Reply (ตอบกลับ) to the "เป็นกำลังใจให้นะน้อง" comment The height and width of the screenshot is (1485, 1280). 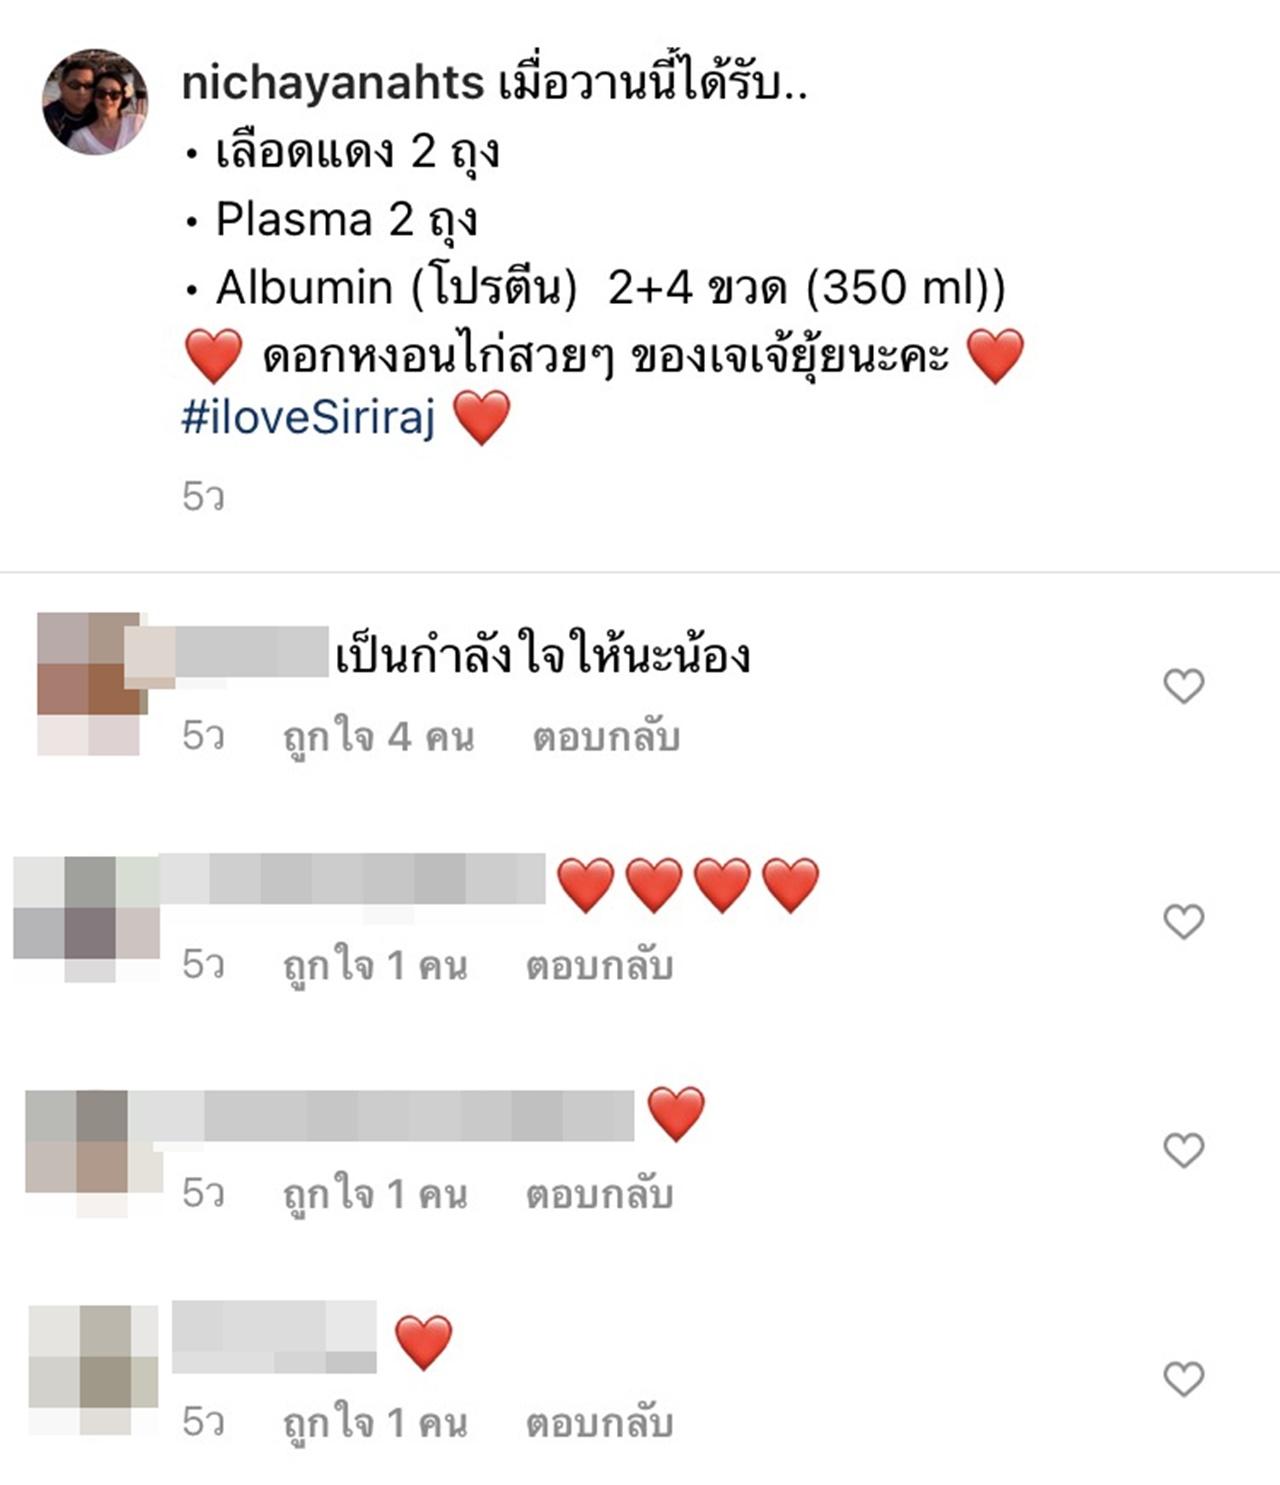606,737
